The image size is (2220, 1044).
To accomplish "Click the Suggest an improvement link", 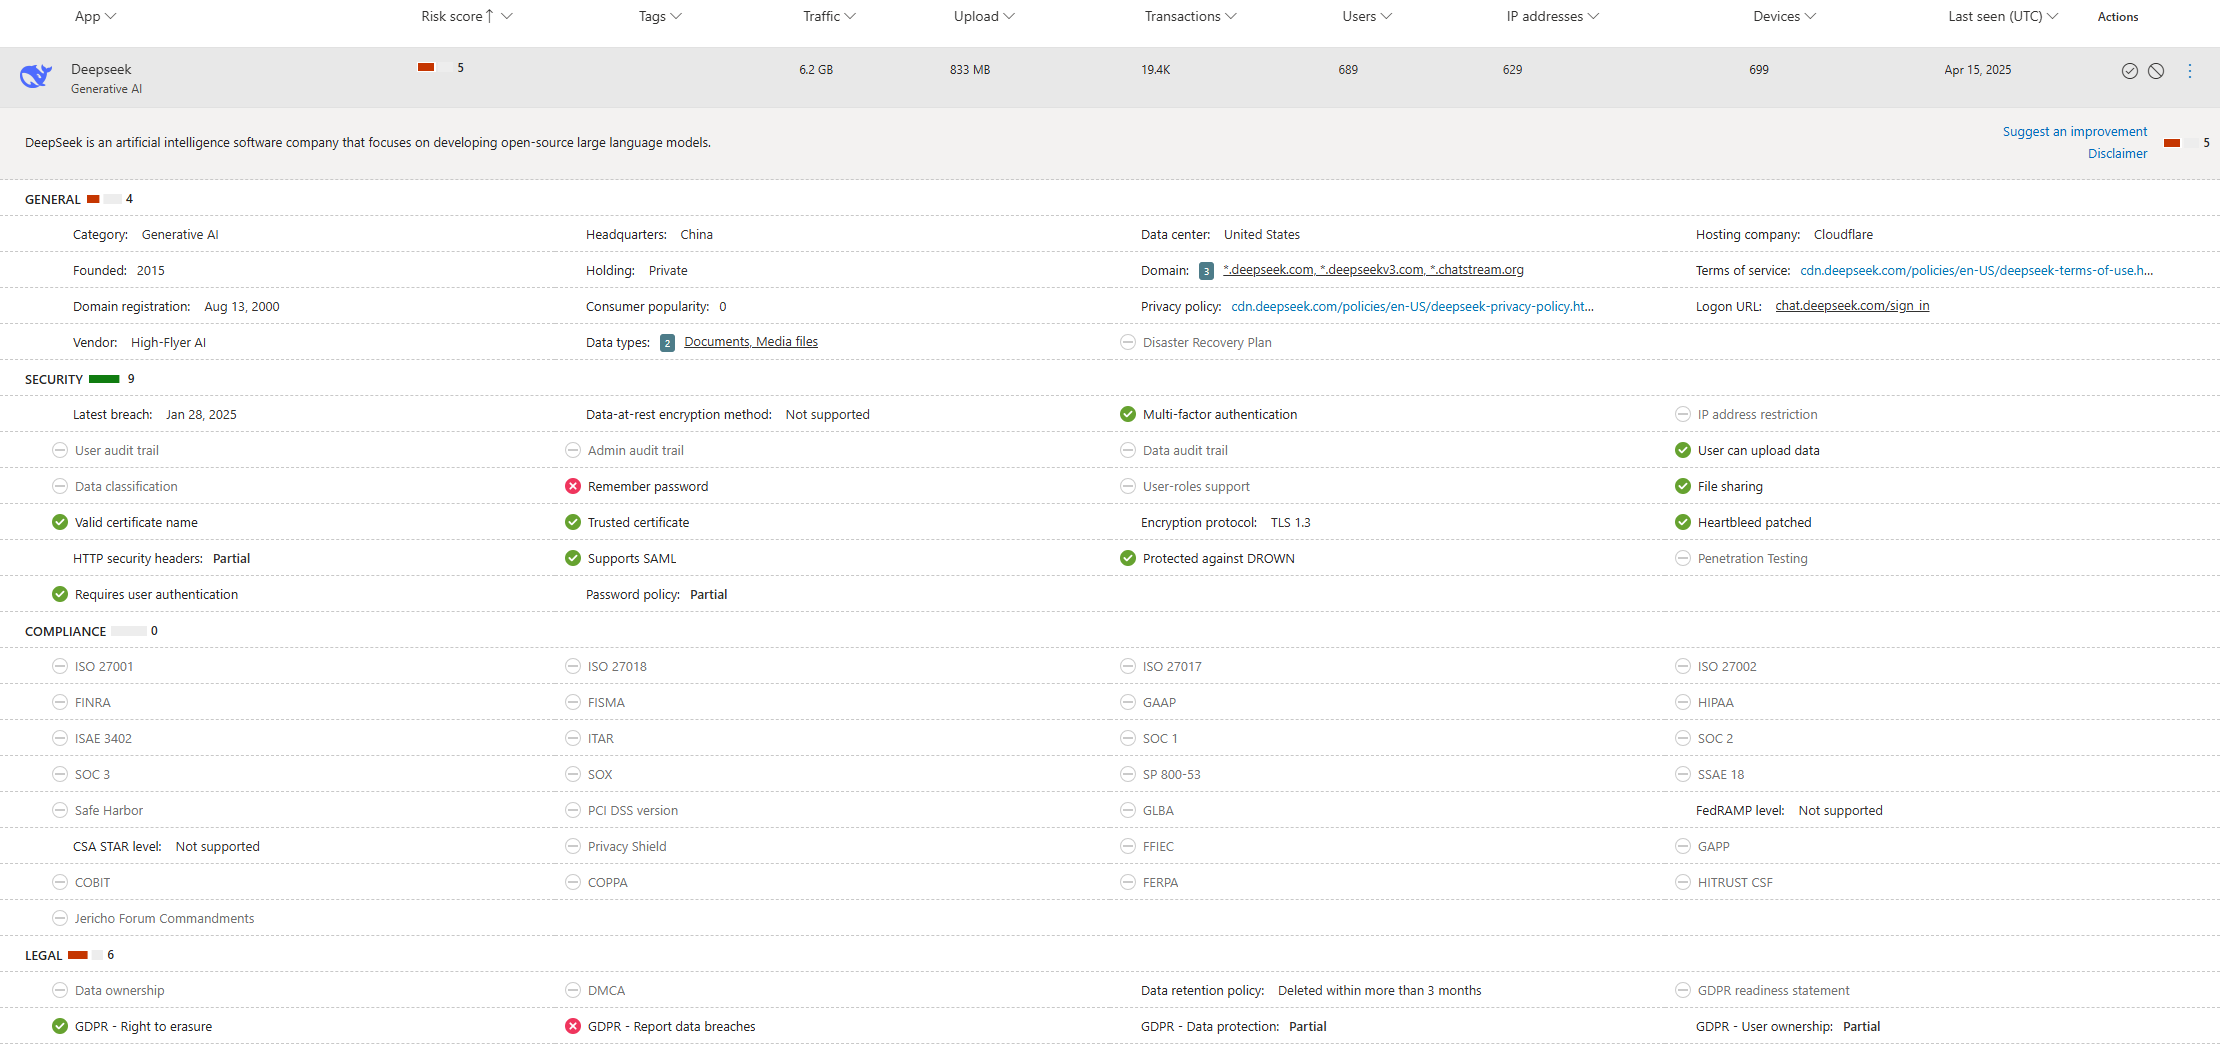I will coord(2074,132).
